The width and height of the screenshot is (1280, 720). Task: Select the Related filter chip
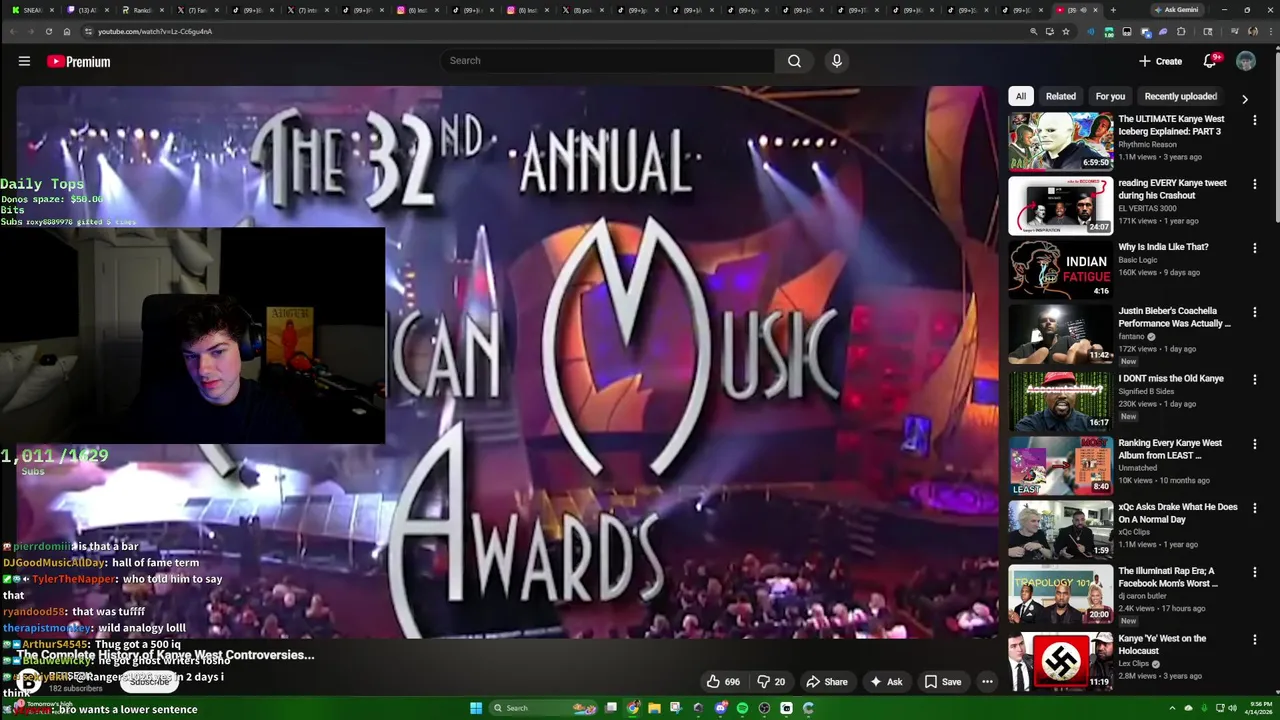pyautogui.click(x=1061, y=96)
